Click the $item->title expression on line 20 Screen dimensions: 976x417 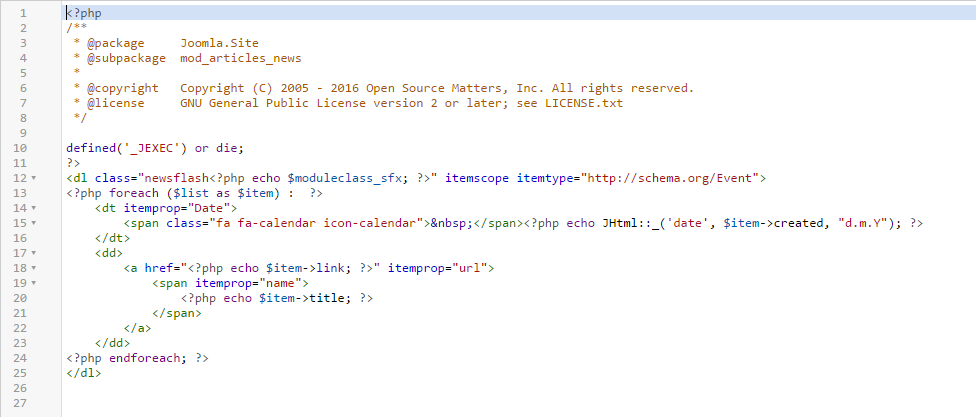tap(305, 298)
